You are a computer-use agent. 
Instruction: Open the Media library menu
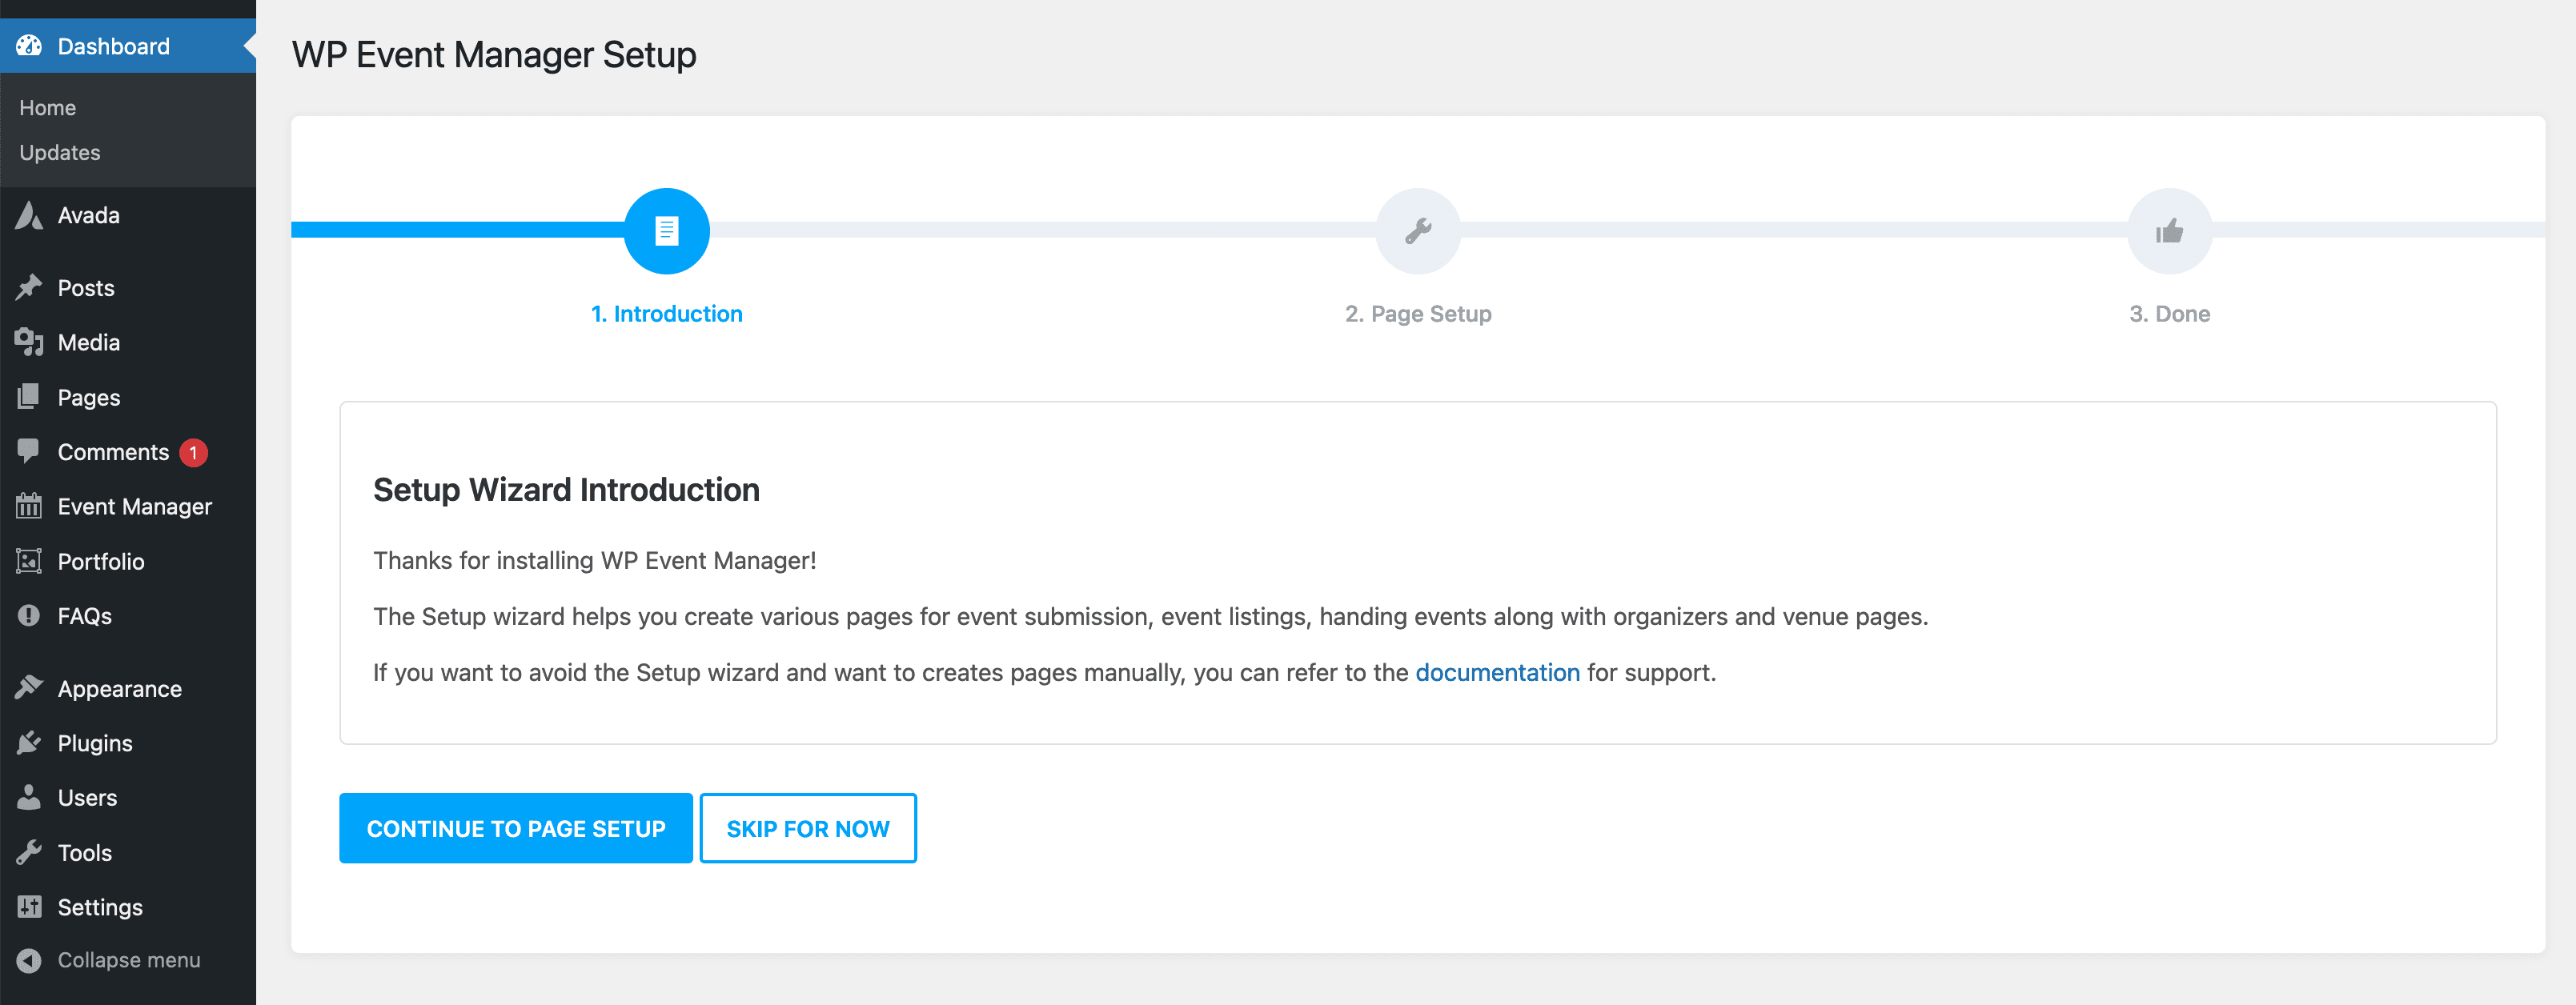128,342
